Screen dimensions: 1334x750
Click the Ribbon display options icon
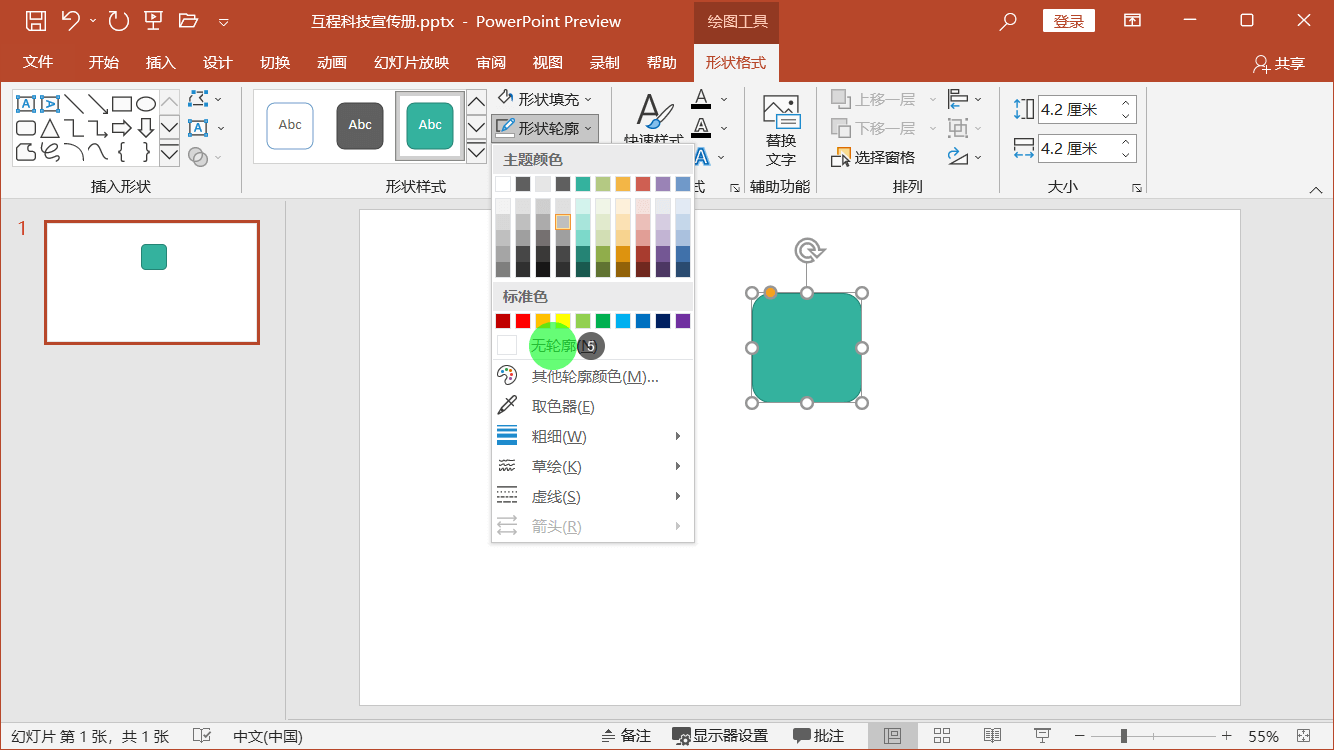(1132, 20)
